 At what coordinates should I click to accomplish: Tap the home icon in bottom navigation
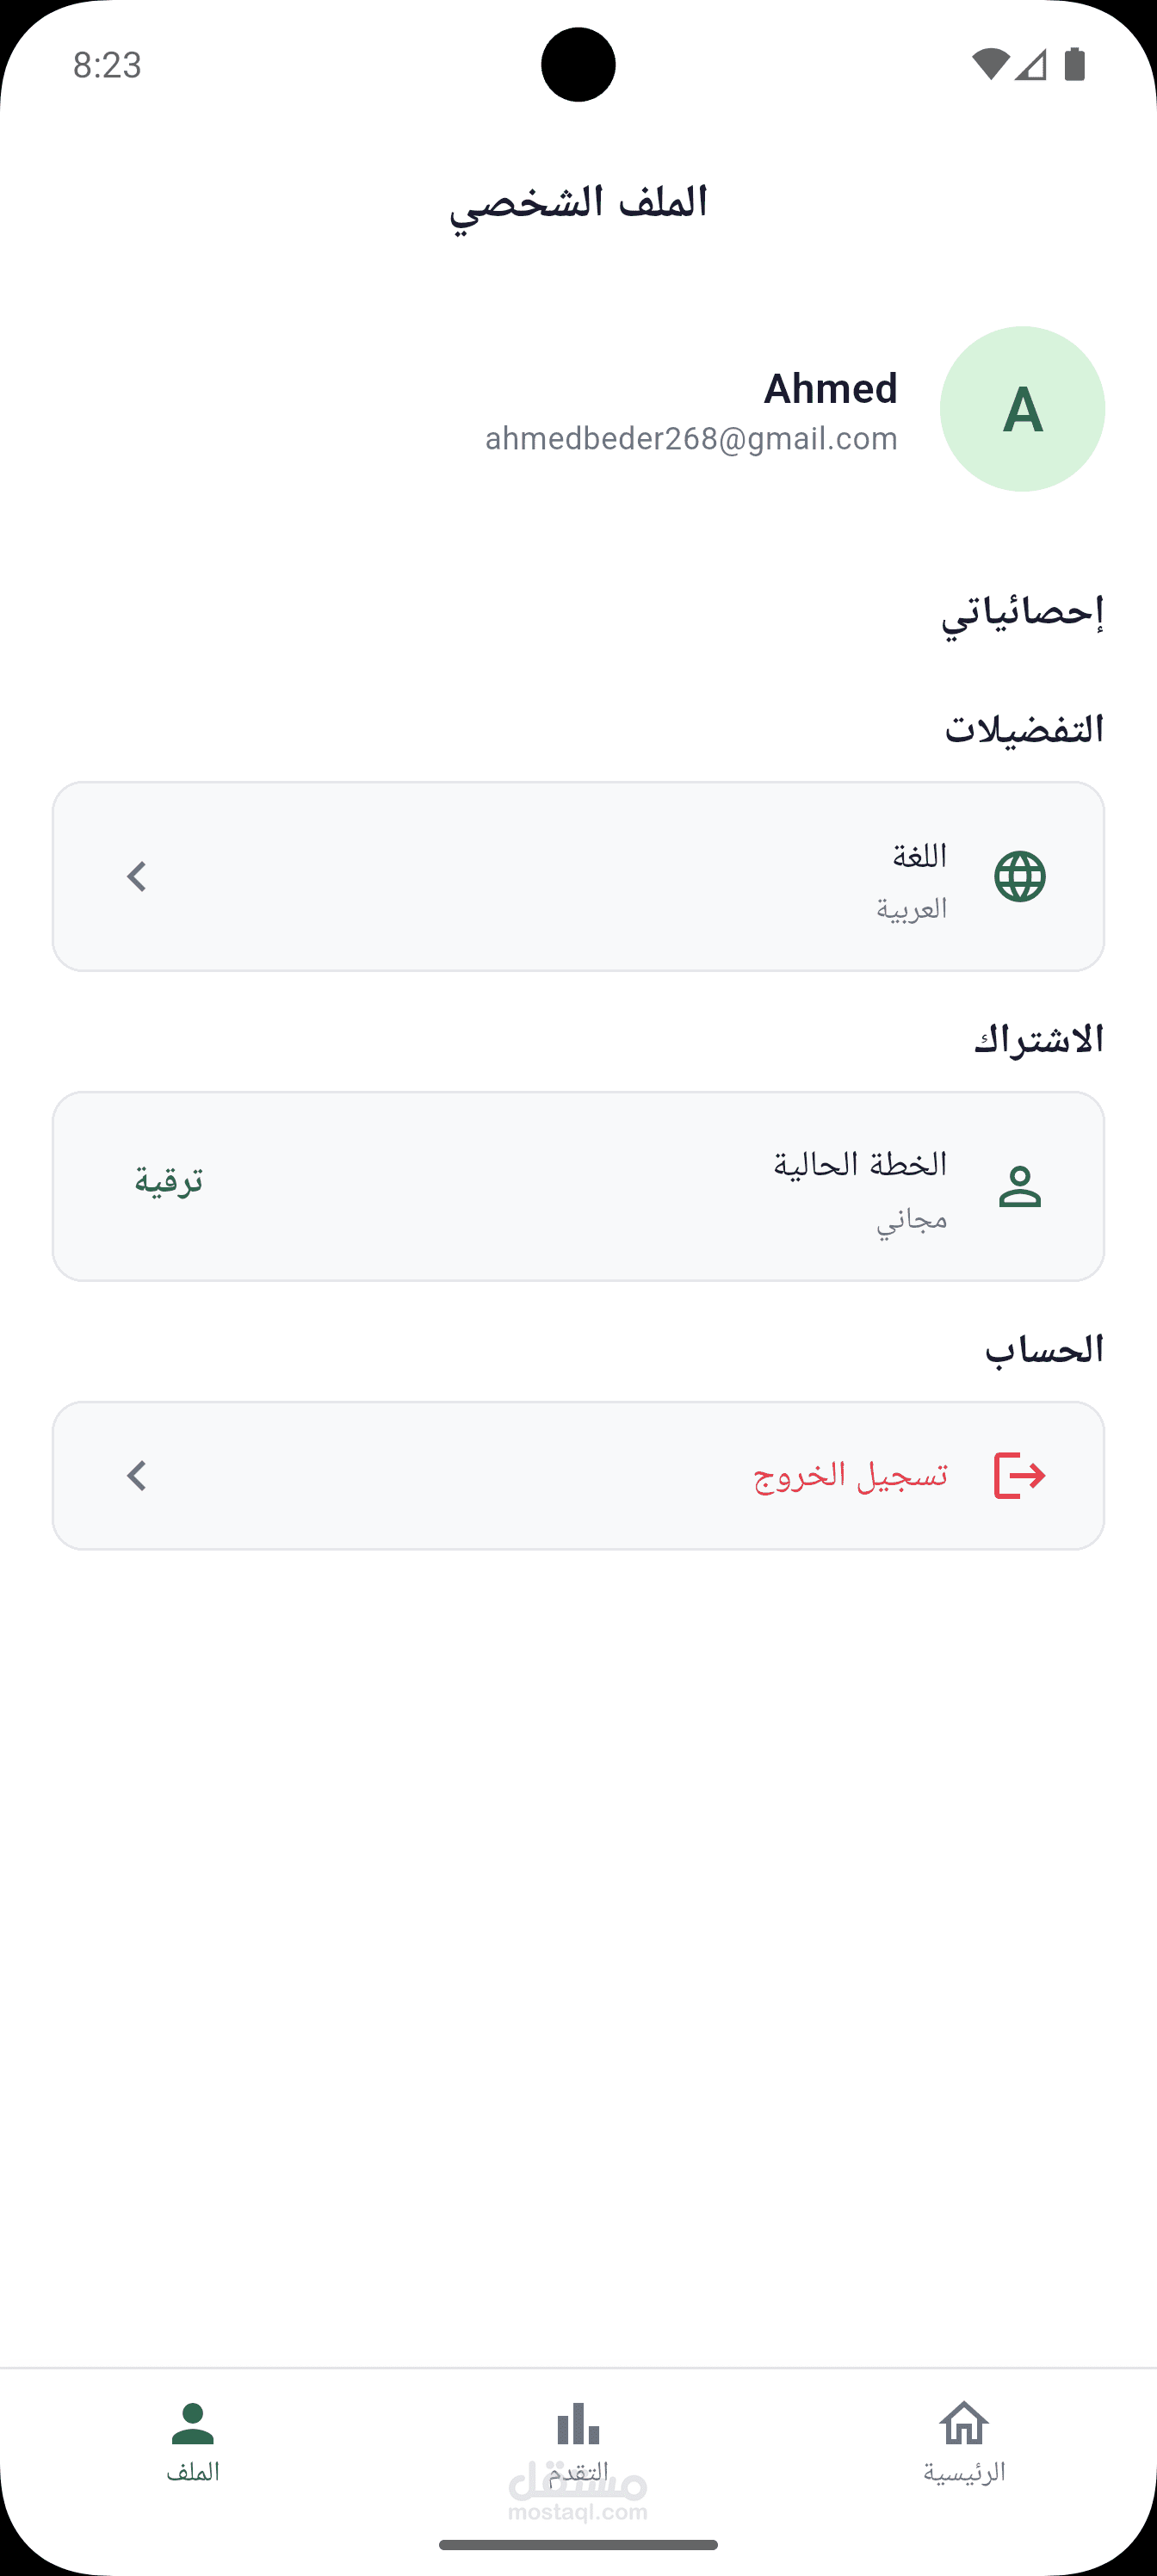(x=964, y=2424)
